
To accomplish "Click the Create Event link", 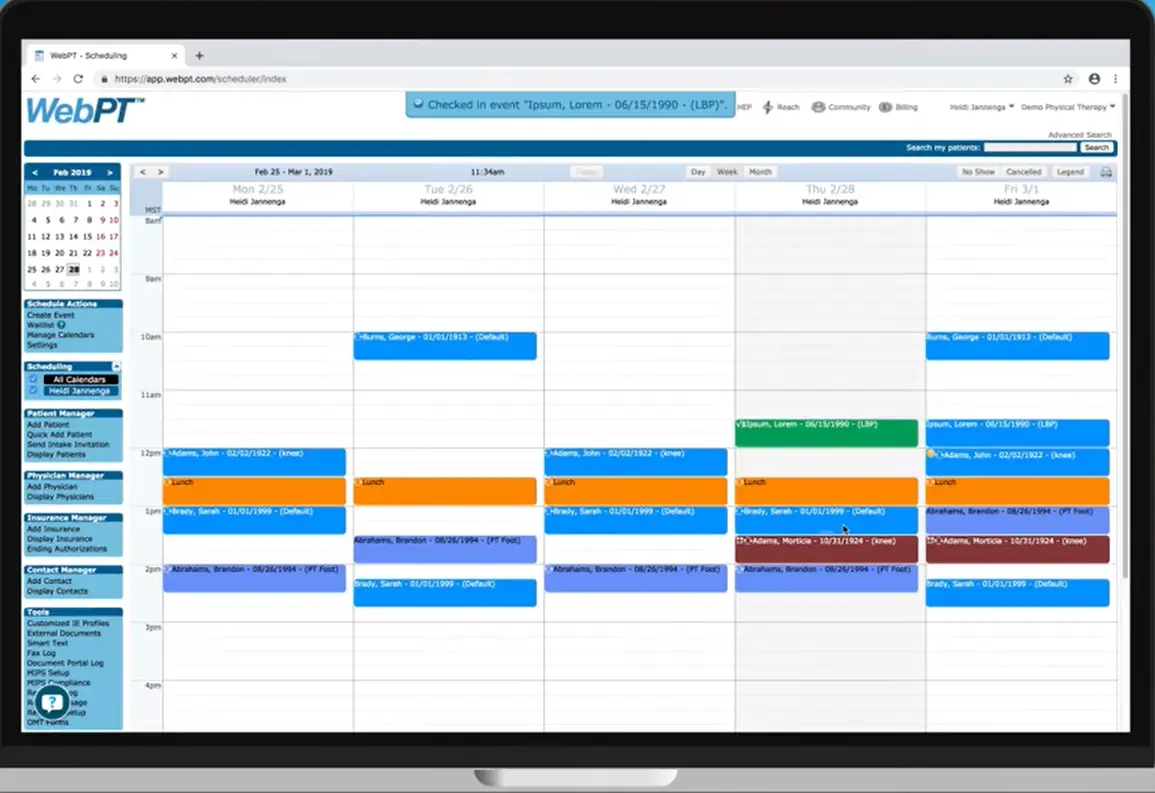I will tap(50, 315).
